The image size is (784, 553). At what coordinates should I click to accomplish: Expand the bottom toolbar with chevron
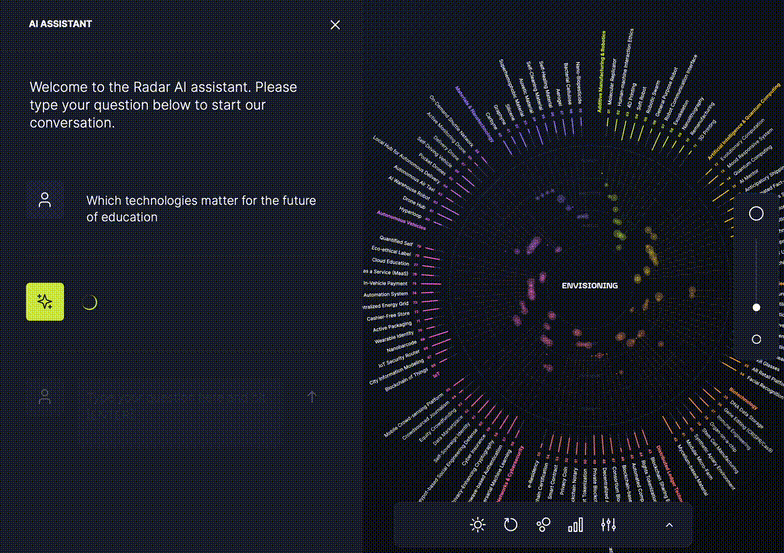click(669, 525)
